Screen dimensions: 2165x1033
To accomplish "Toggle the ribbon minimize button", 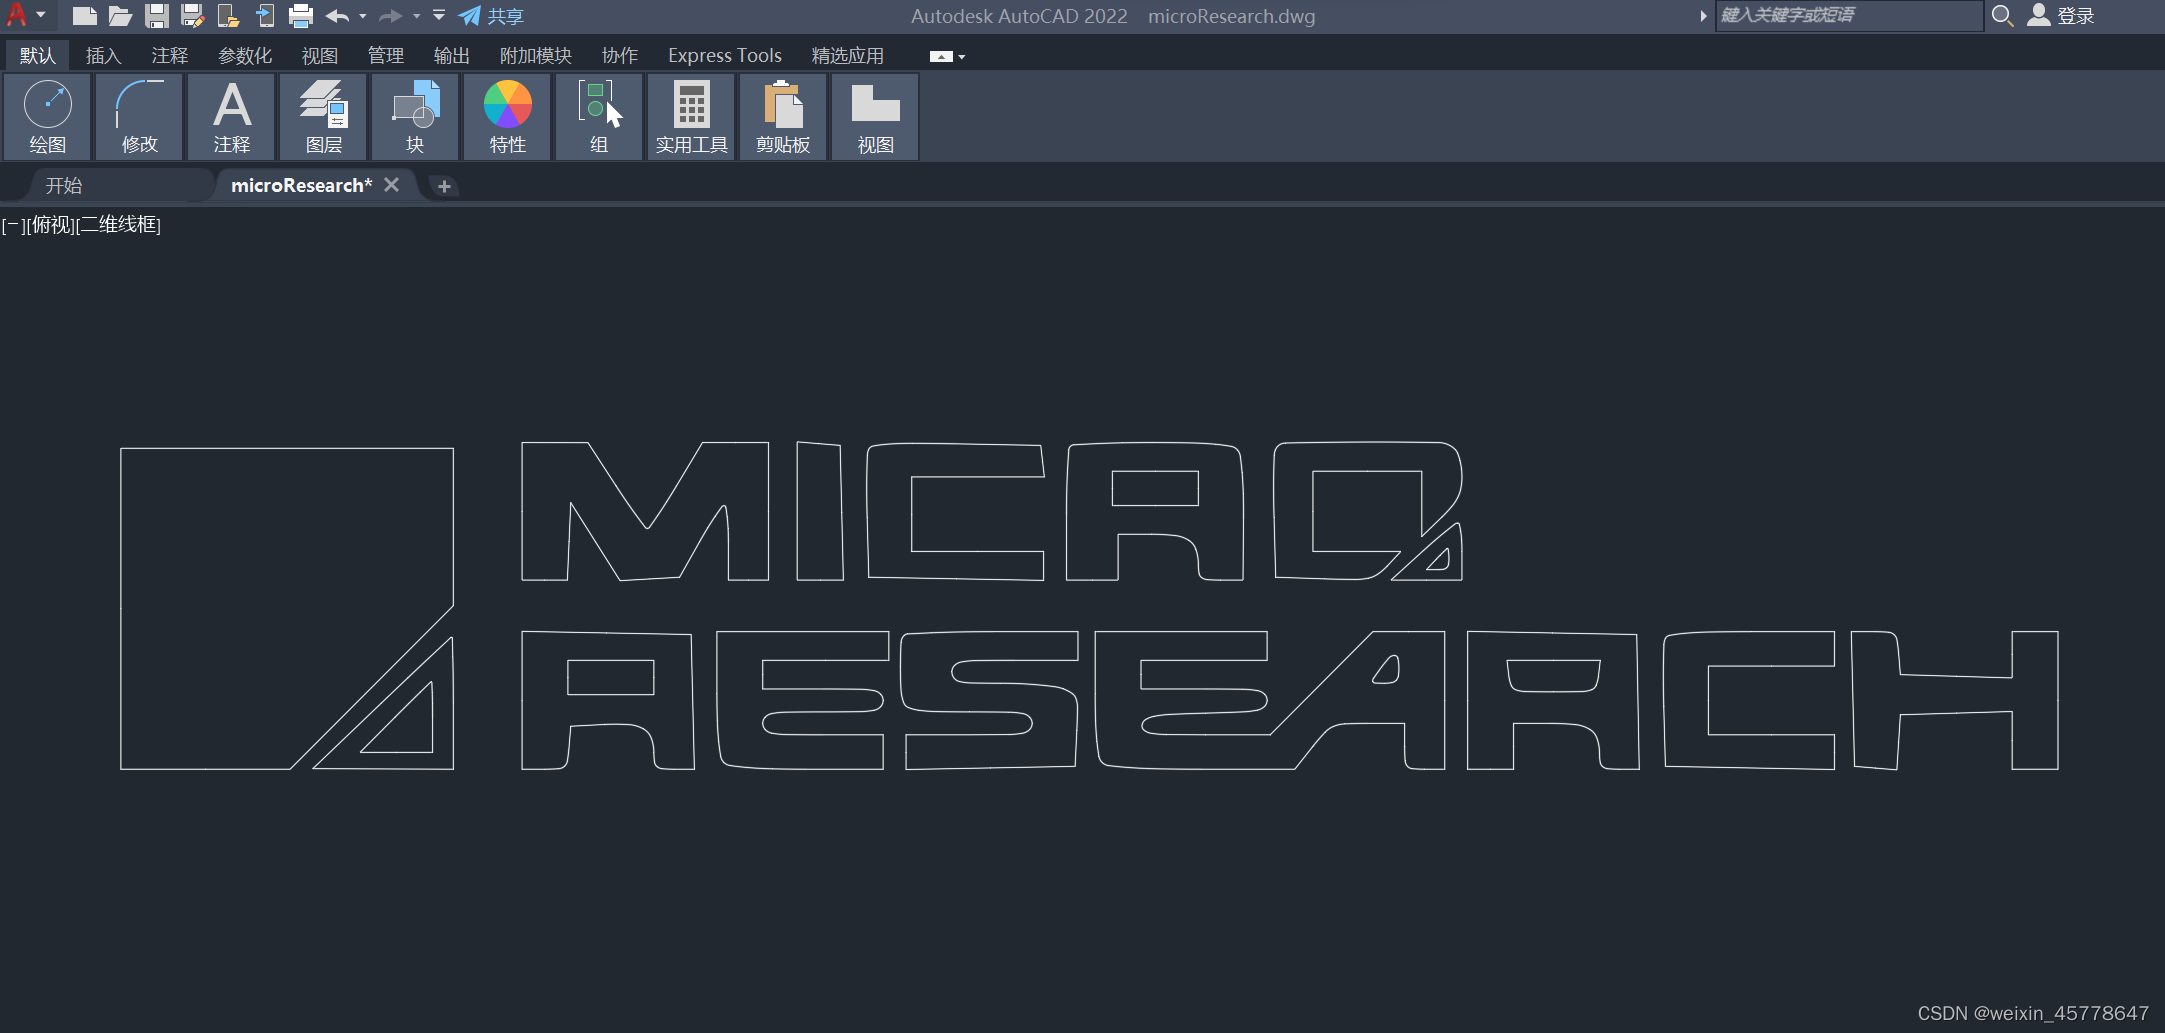I will (941, 57).
